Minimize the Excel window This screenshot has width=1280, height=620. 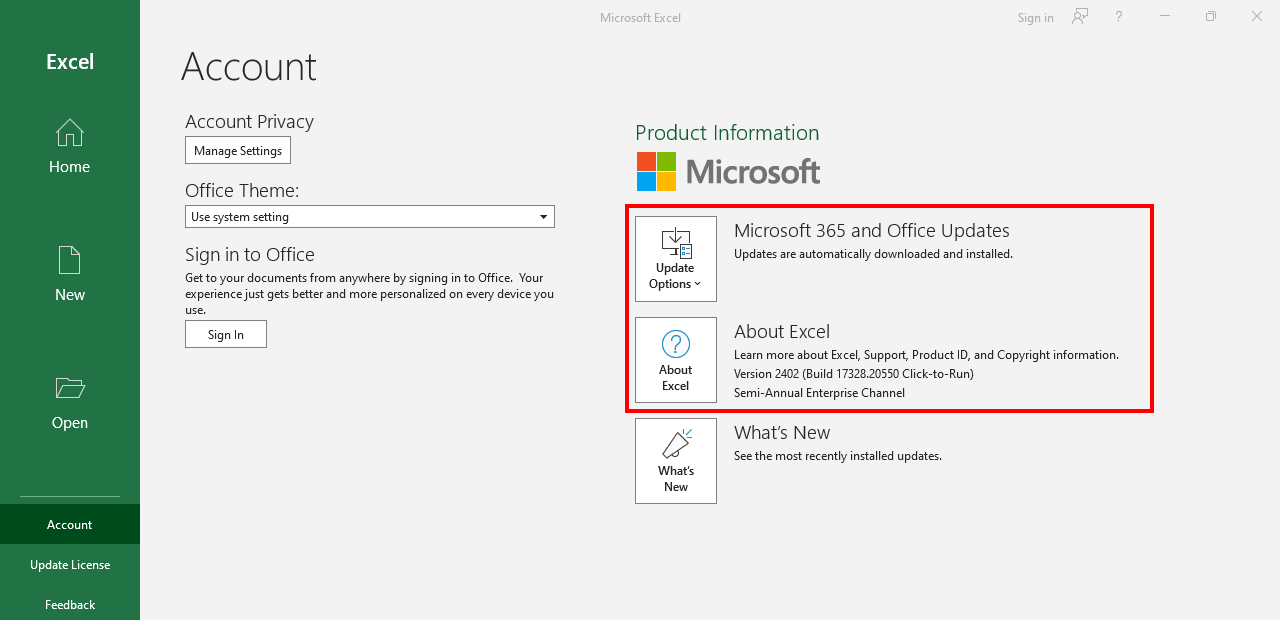pos(1165,17)
